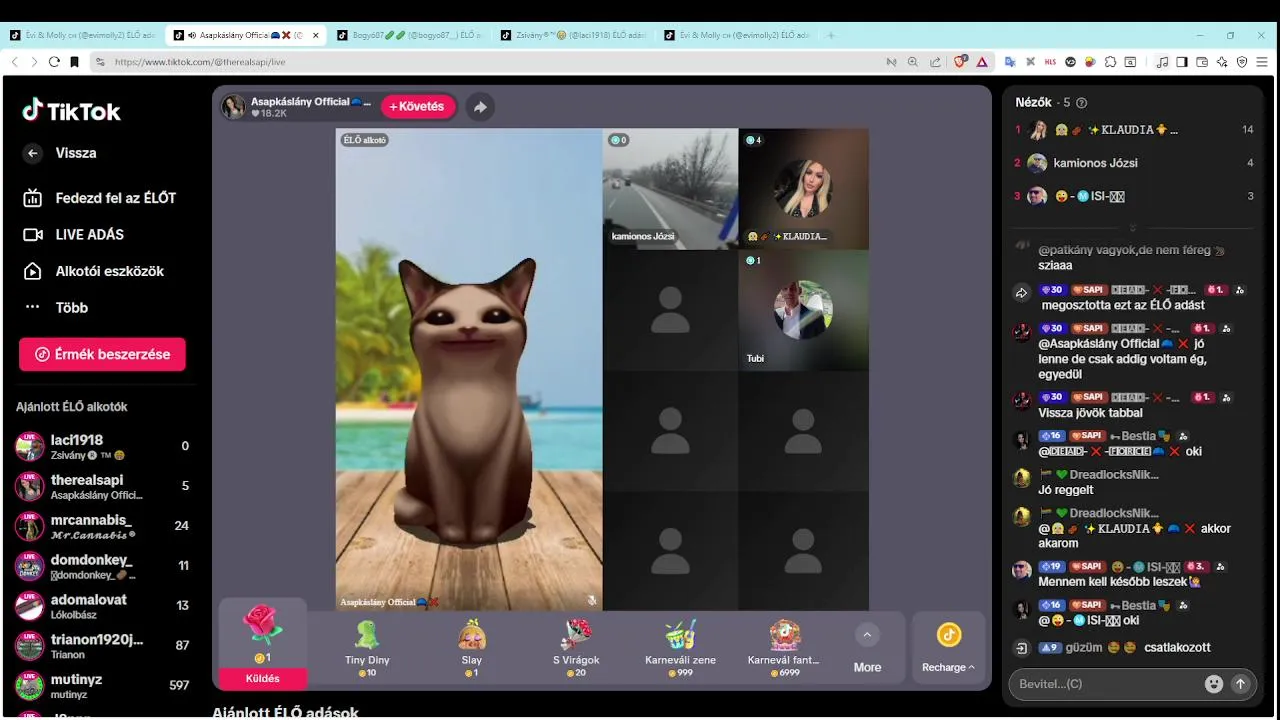Click the Brave VPN shield icon
The height and width of the screenshot is (720, 1280).
[x=1242, y=62]
